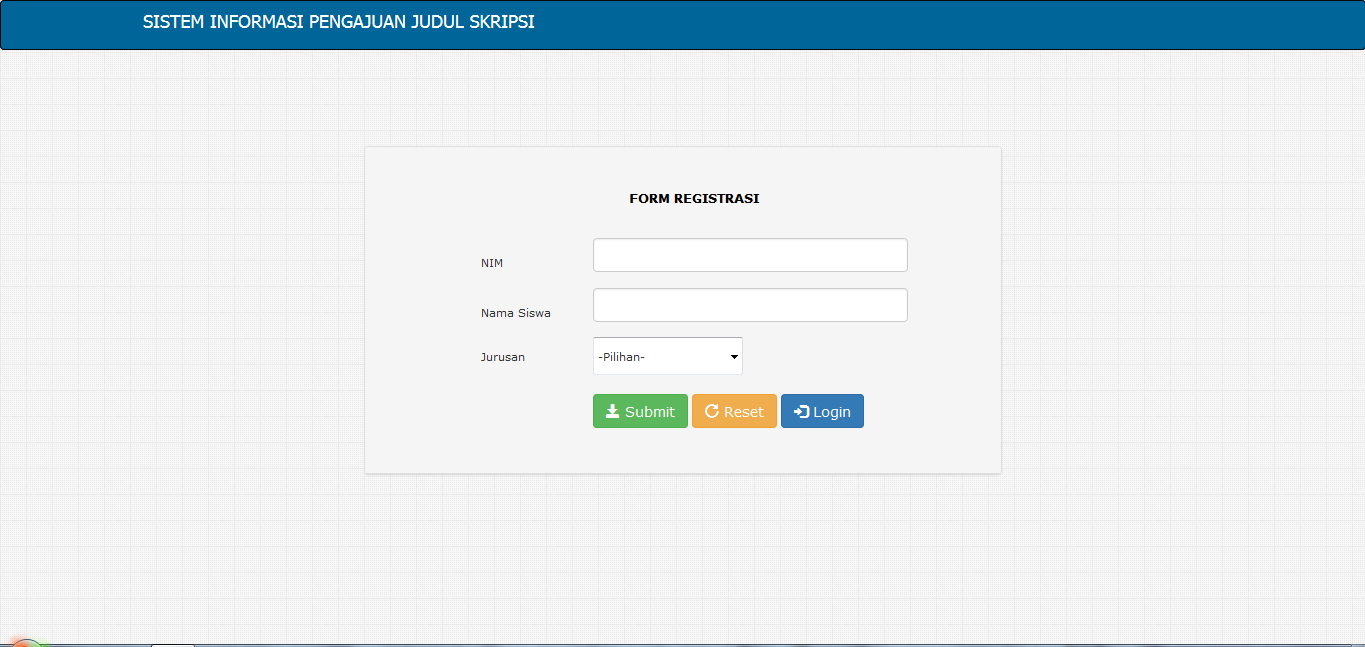1365x647 pixels.
Task: Click the download icon inside the Submit button
Action: [x=614, y=410]
